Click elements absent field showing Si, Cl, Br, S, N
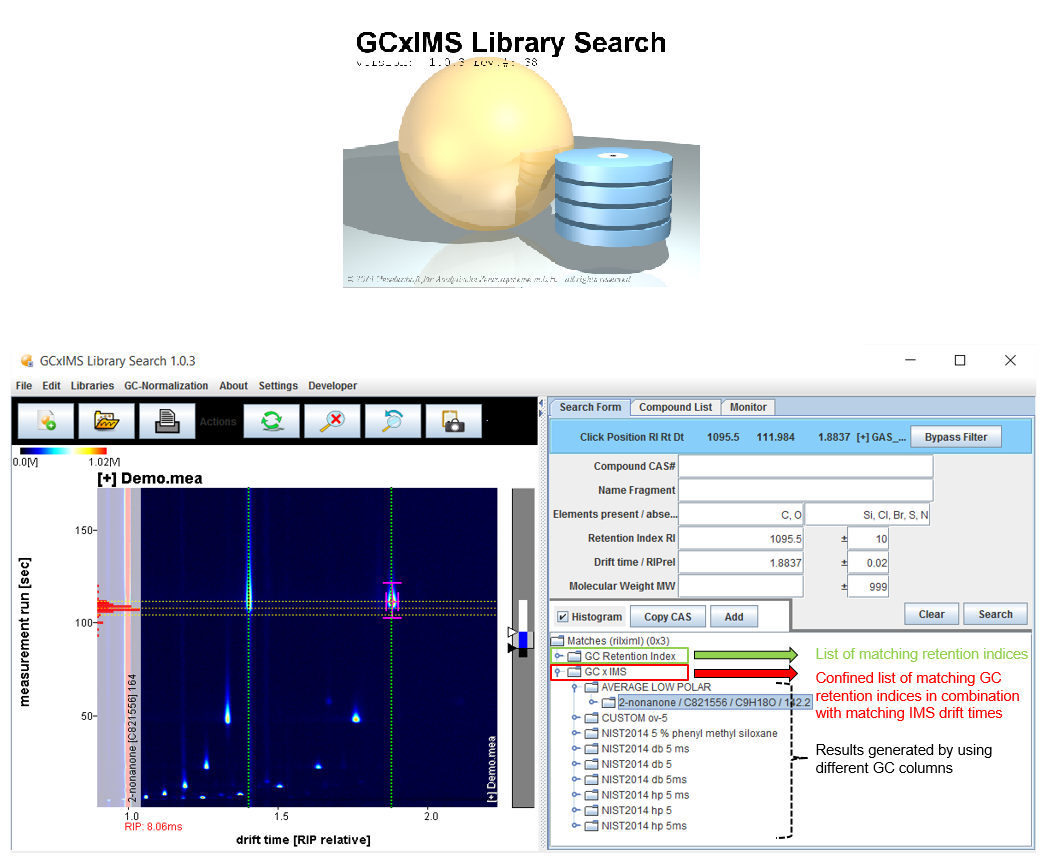This screenshot has height=862, width=1048. pyautogui.click(x=868, y=515)
